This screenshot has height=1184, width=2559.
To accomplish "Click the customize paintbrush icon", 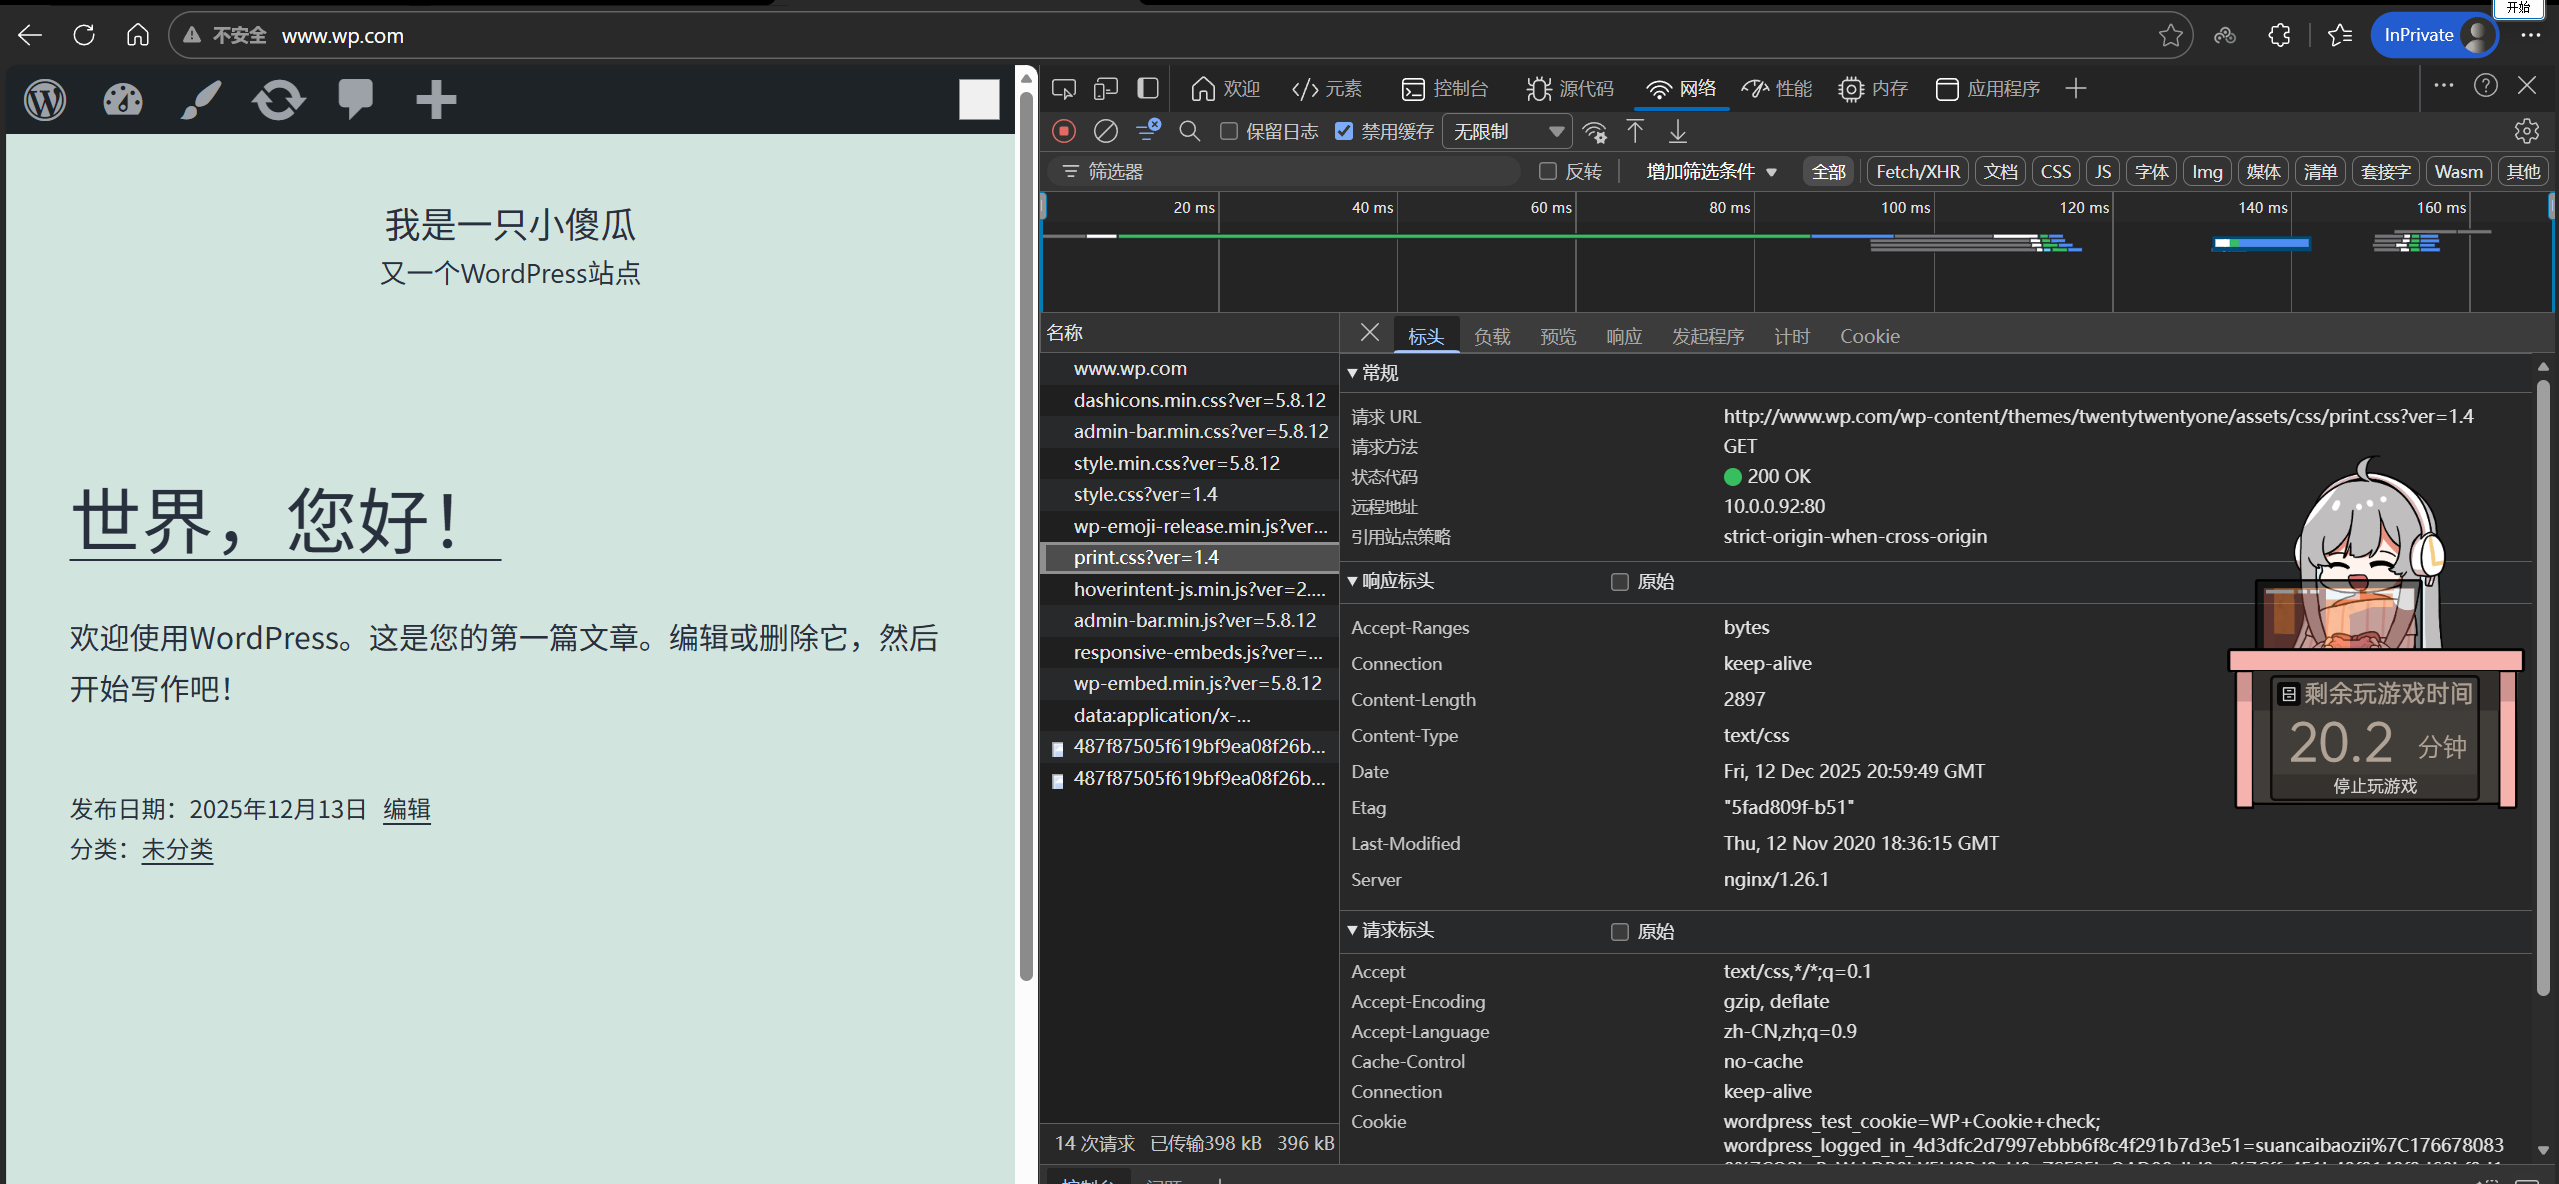I will (x=200, y=99).
